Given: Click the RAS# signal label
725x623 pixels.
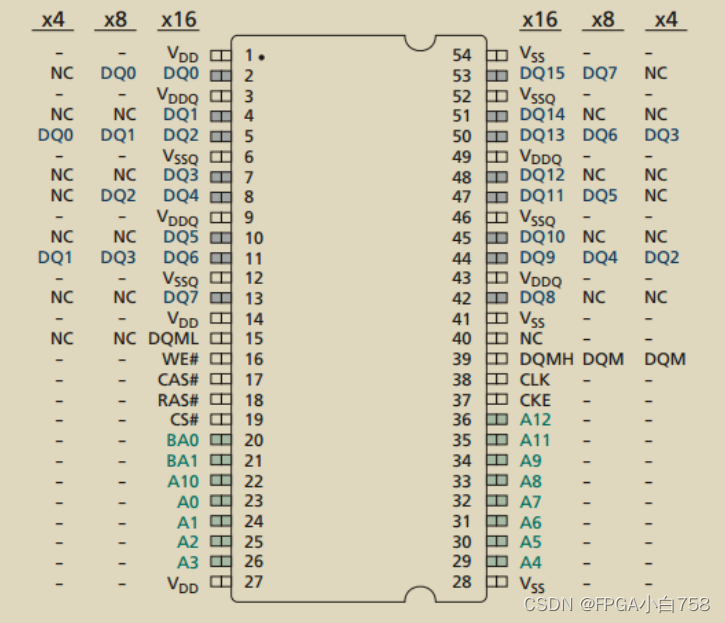Looking at the screenshot, I should tap(178, 400).
